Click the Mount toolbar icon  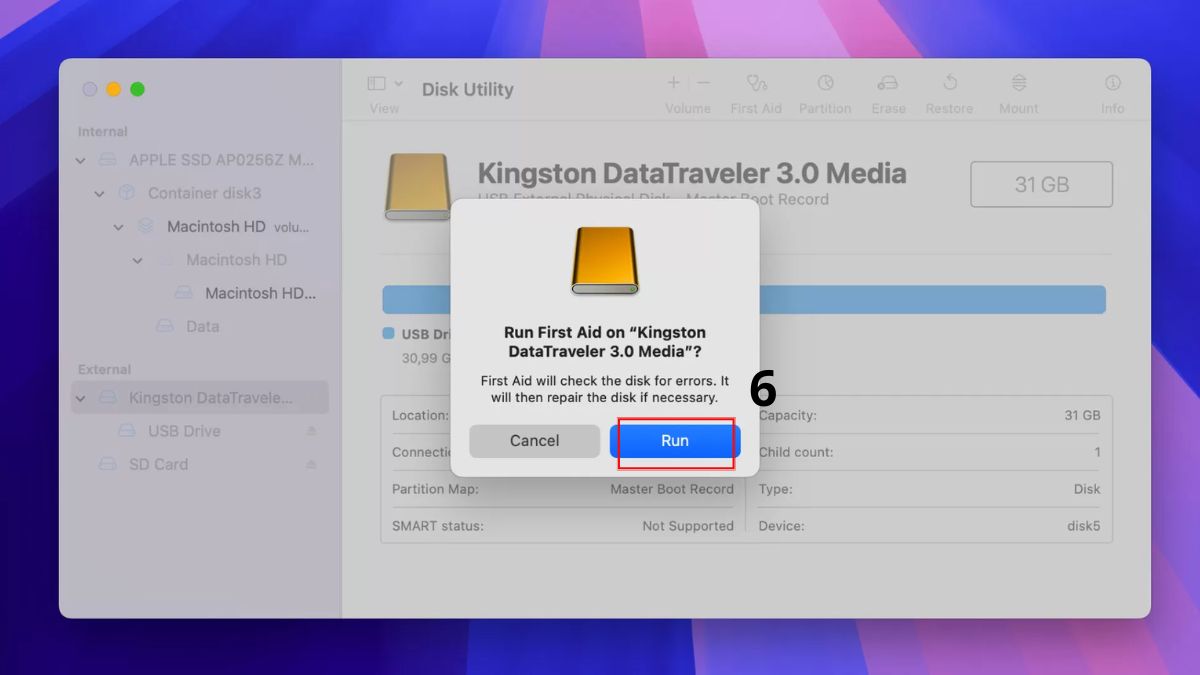tap(1018, 84)
